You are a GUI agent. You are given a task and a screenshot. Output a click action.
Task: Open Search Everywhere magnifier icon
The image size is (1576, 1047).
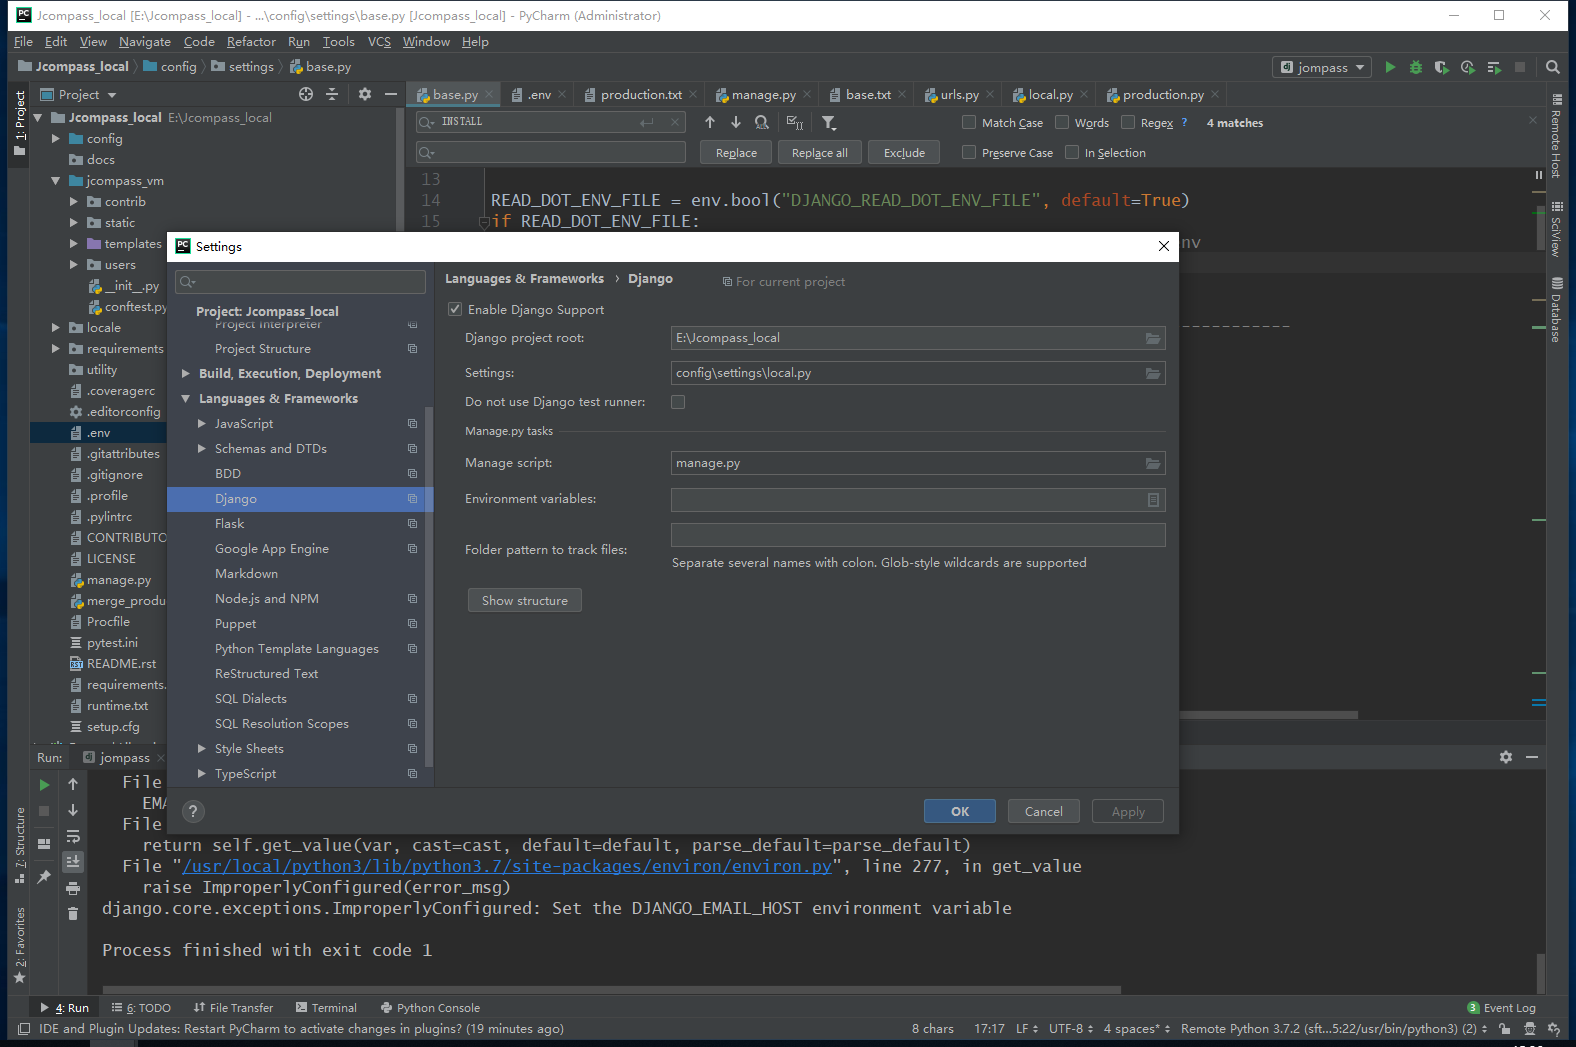(x=1553, y=67)
